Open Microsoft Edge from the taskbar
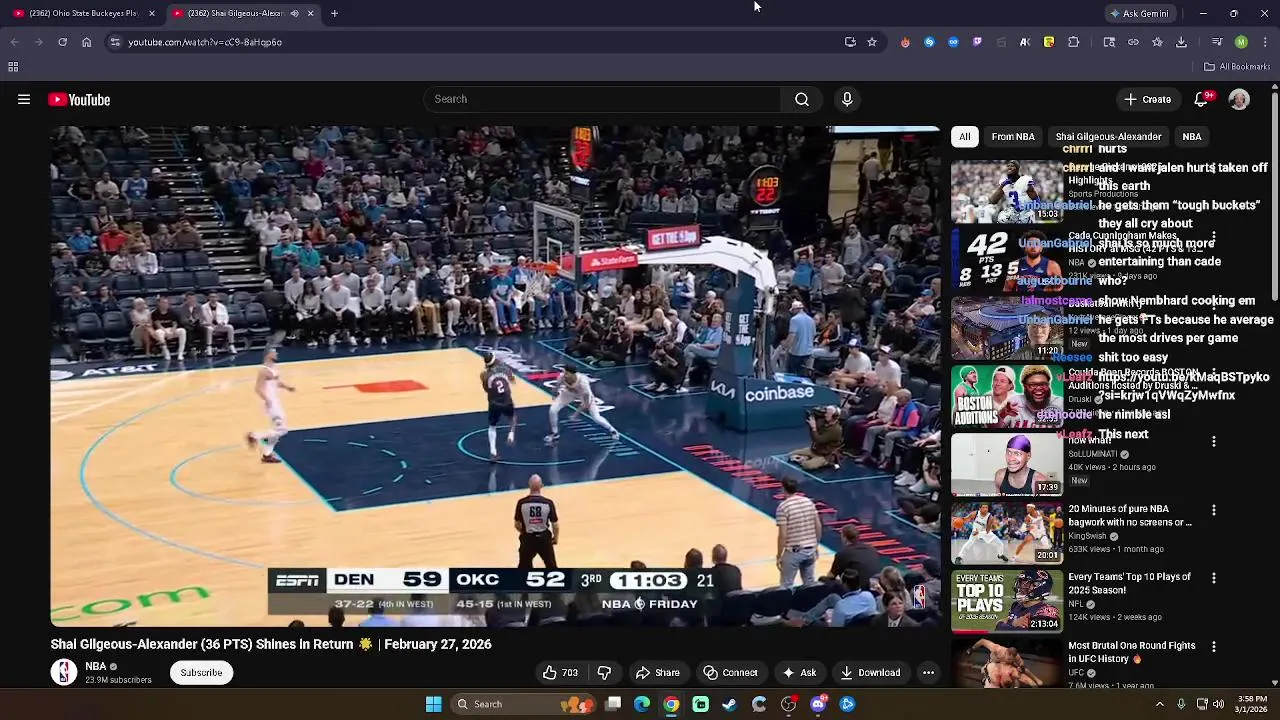The width and height of the screenshot is (1280, 720). point(642,704)
